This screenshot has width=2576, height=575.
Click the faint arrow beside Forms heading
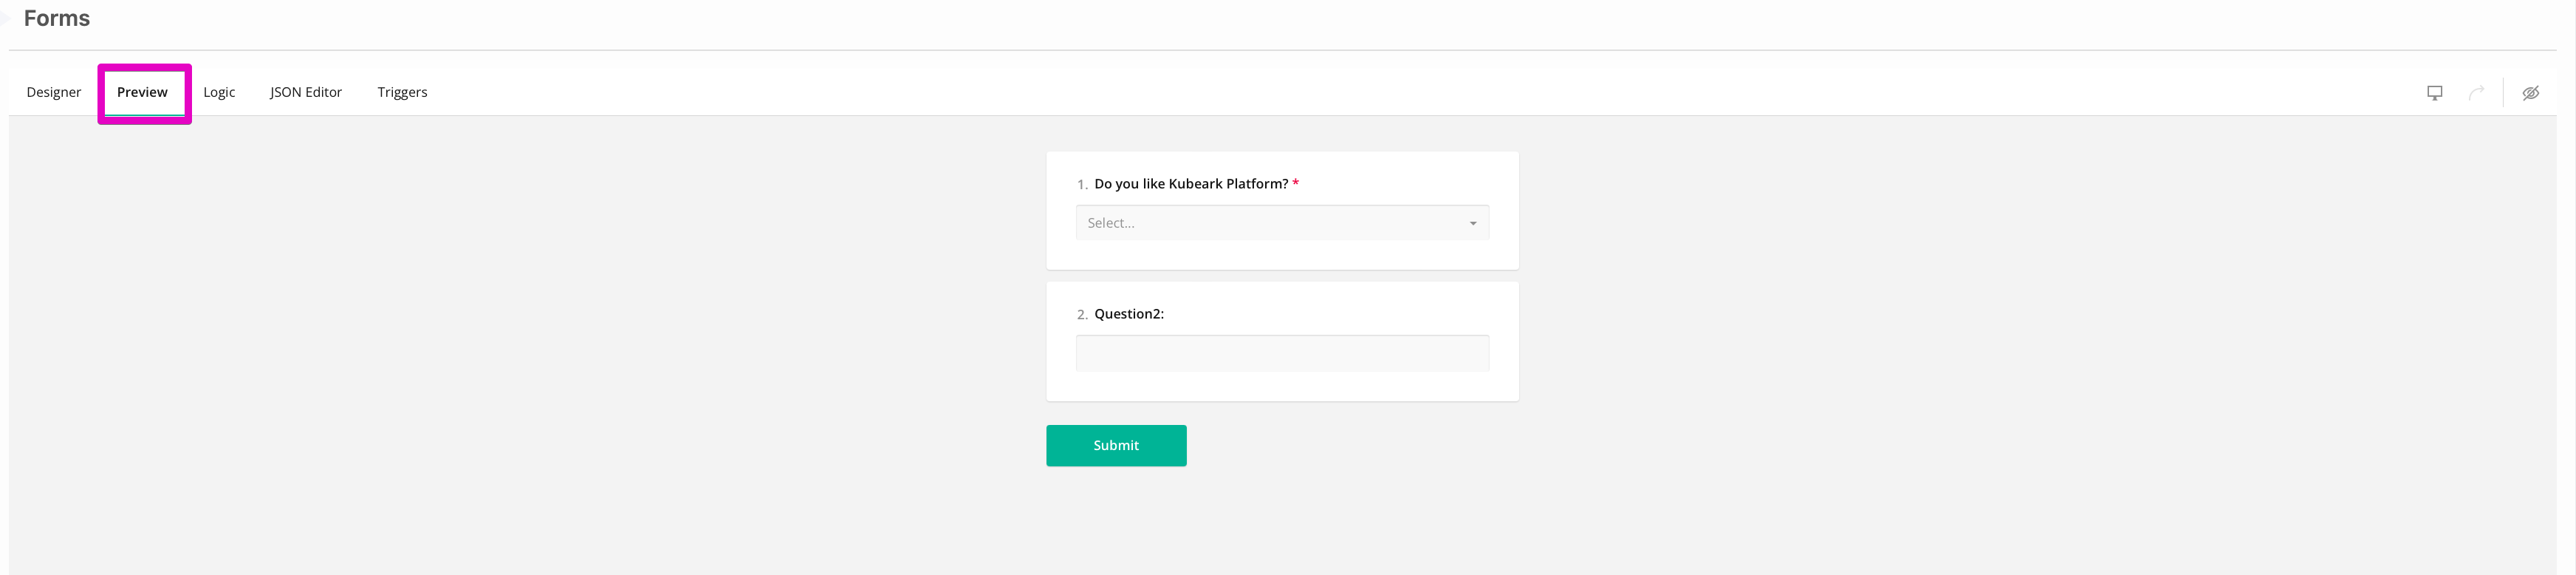coord(5,19)
